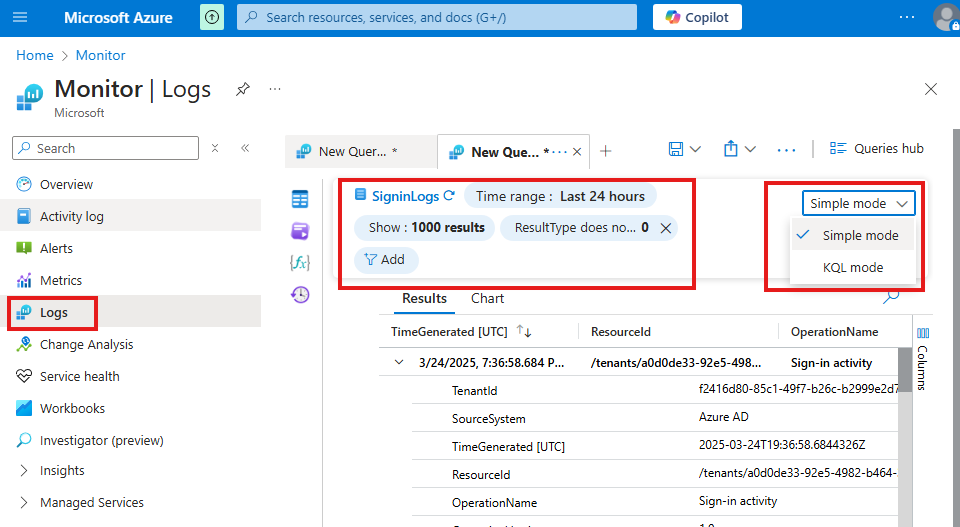Go to Home breadcrumb
The image size is (960, 527).
[35, 55]
